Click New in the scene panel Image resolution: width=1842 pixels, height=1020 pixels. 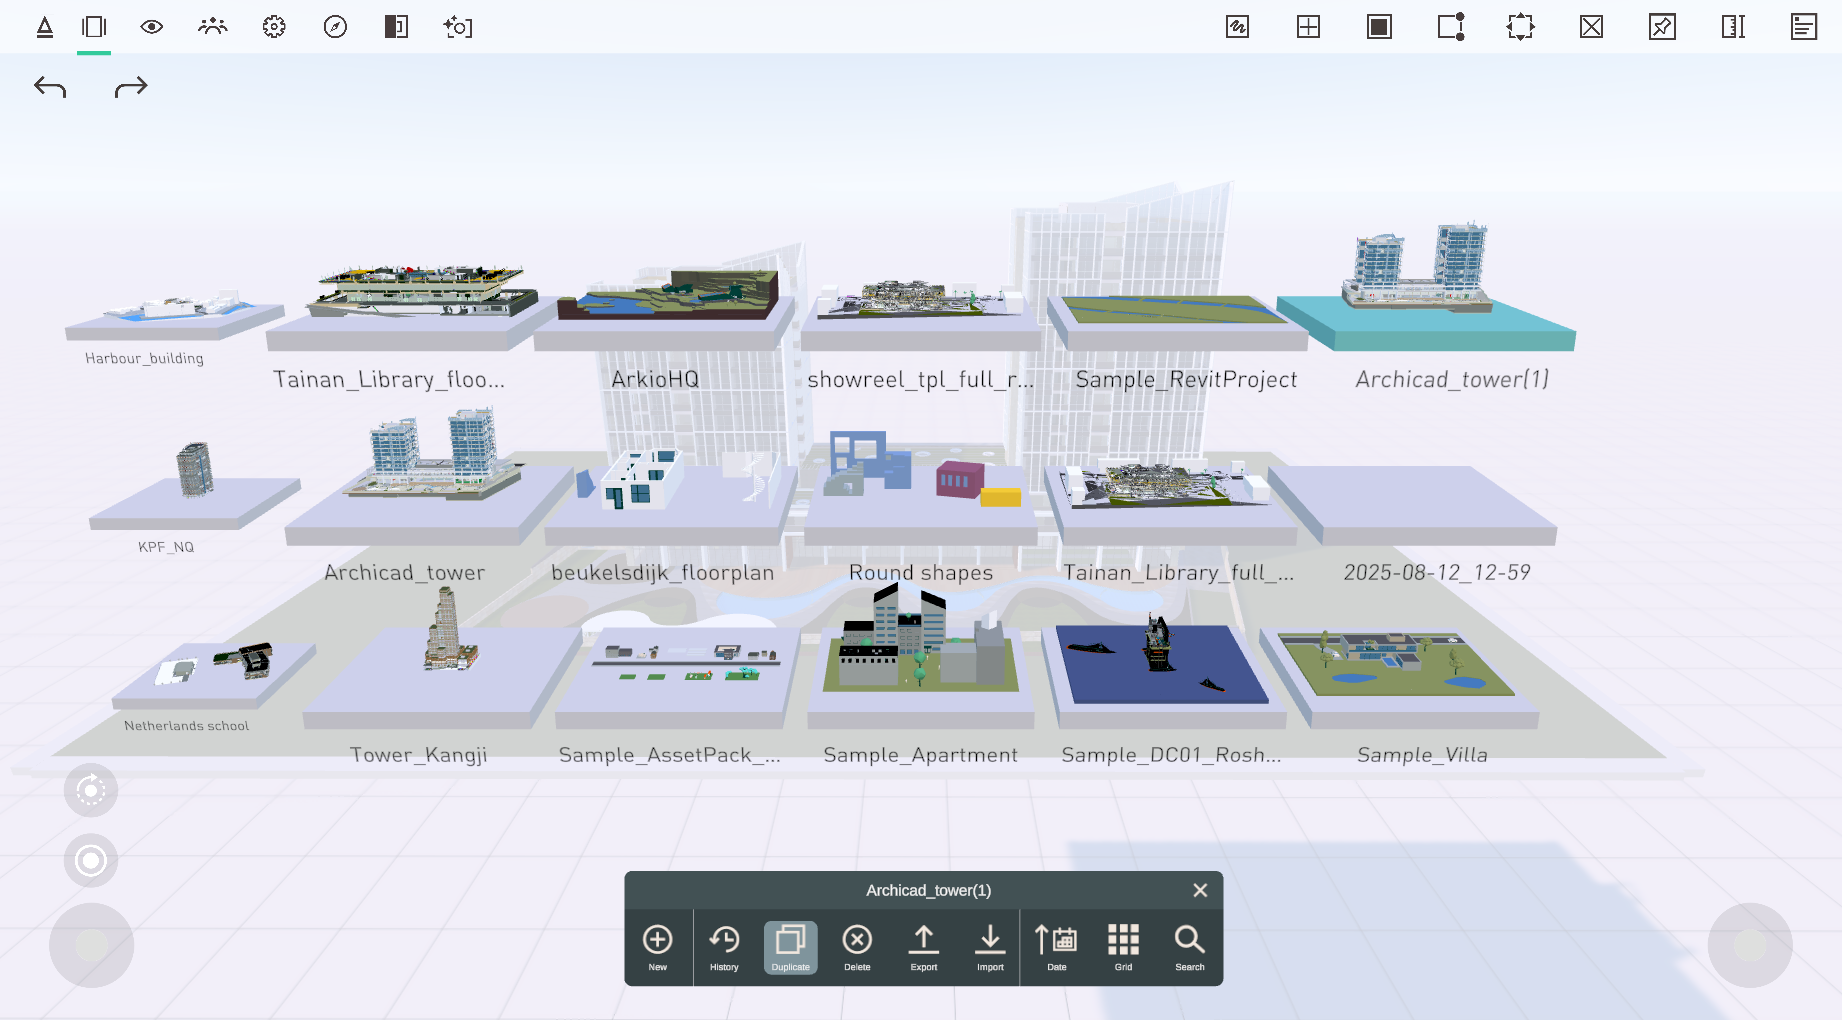[x=658, y=947]
